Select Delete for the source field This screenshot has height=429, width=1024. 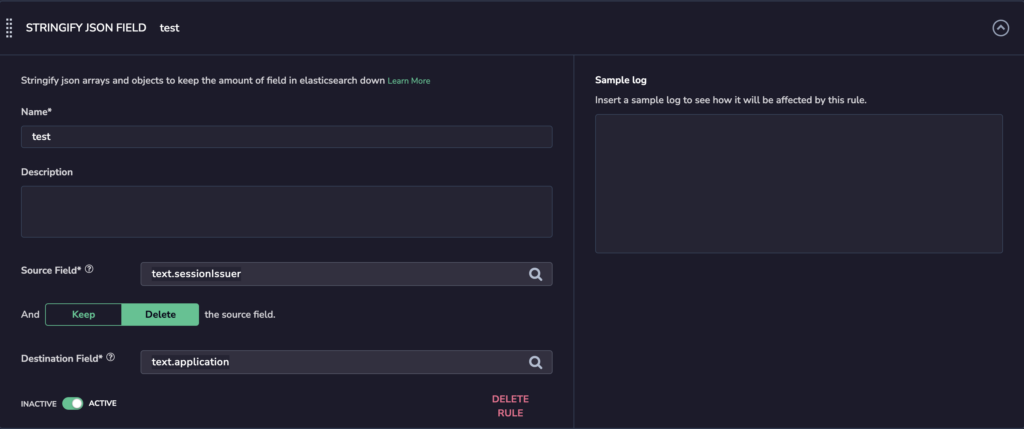(x=161, y=314)
